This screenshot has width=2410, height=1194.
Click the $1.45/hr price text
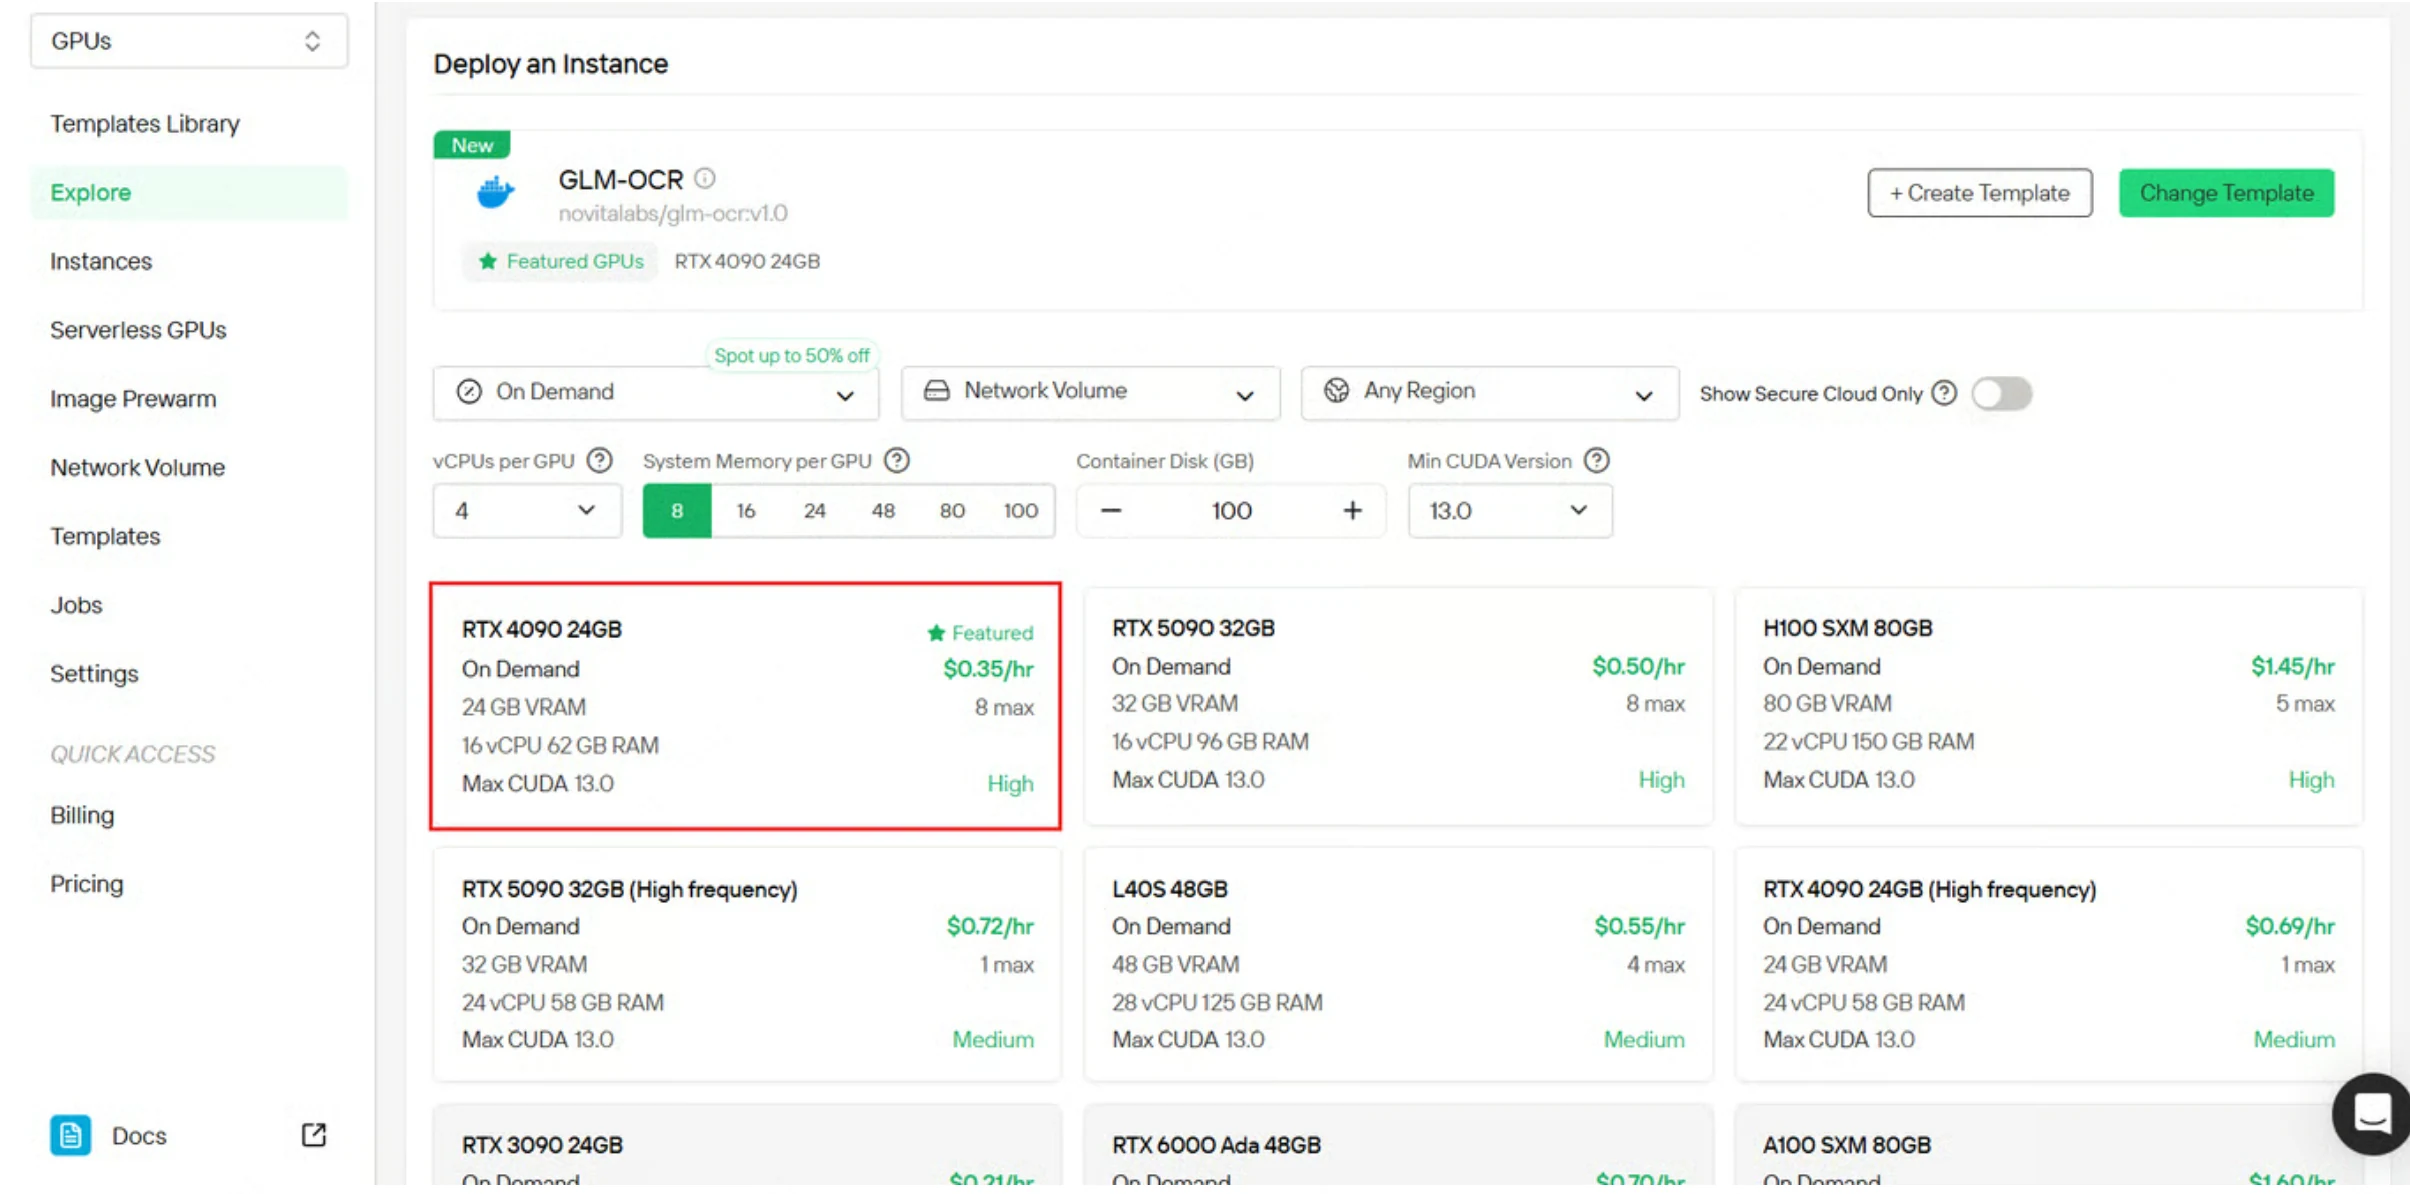[x=2292, y=666]
